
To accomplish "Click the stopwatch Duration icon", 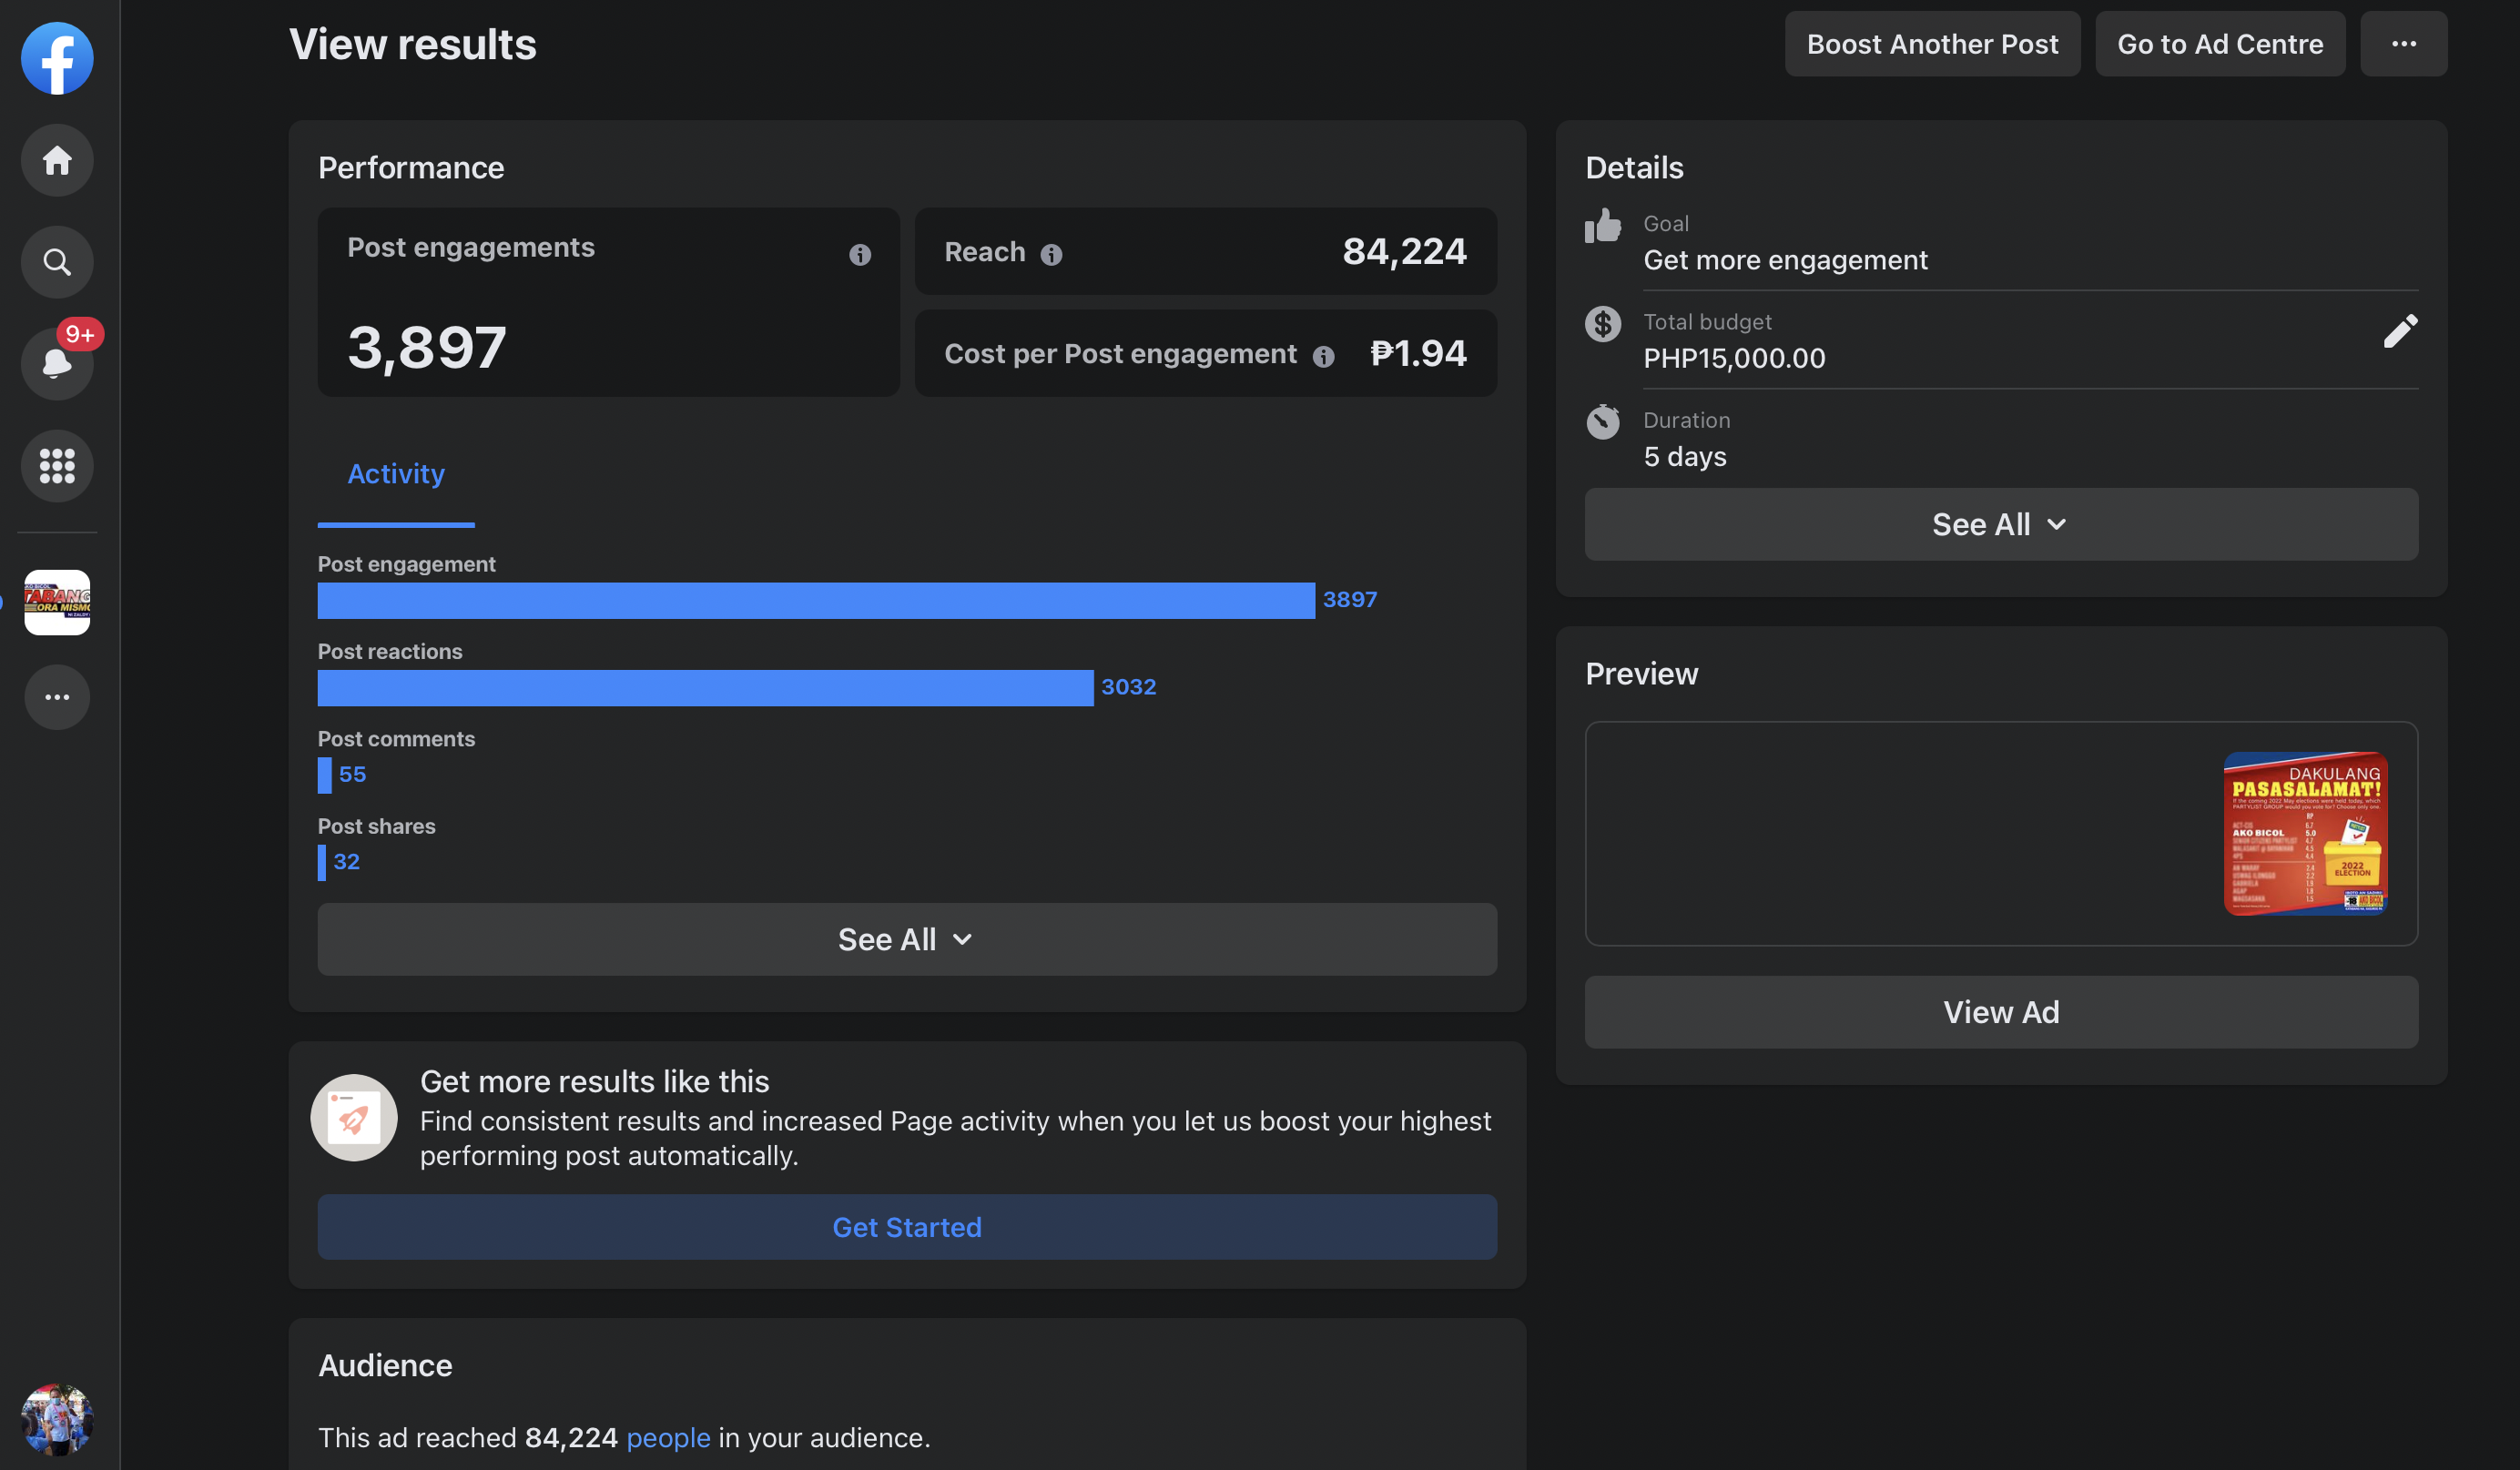I will [1603, 422].
